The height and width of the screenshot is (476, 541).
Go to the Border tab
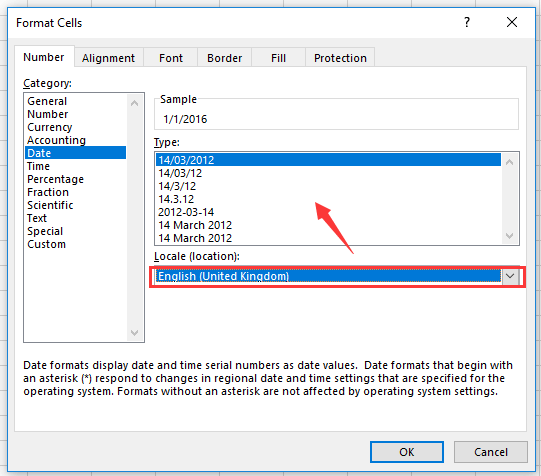point(225,58)
